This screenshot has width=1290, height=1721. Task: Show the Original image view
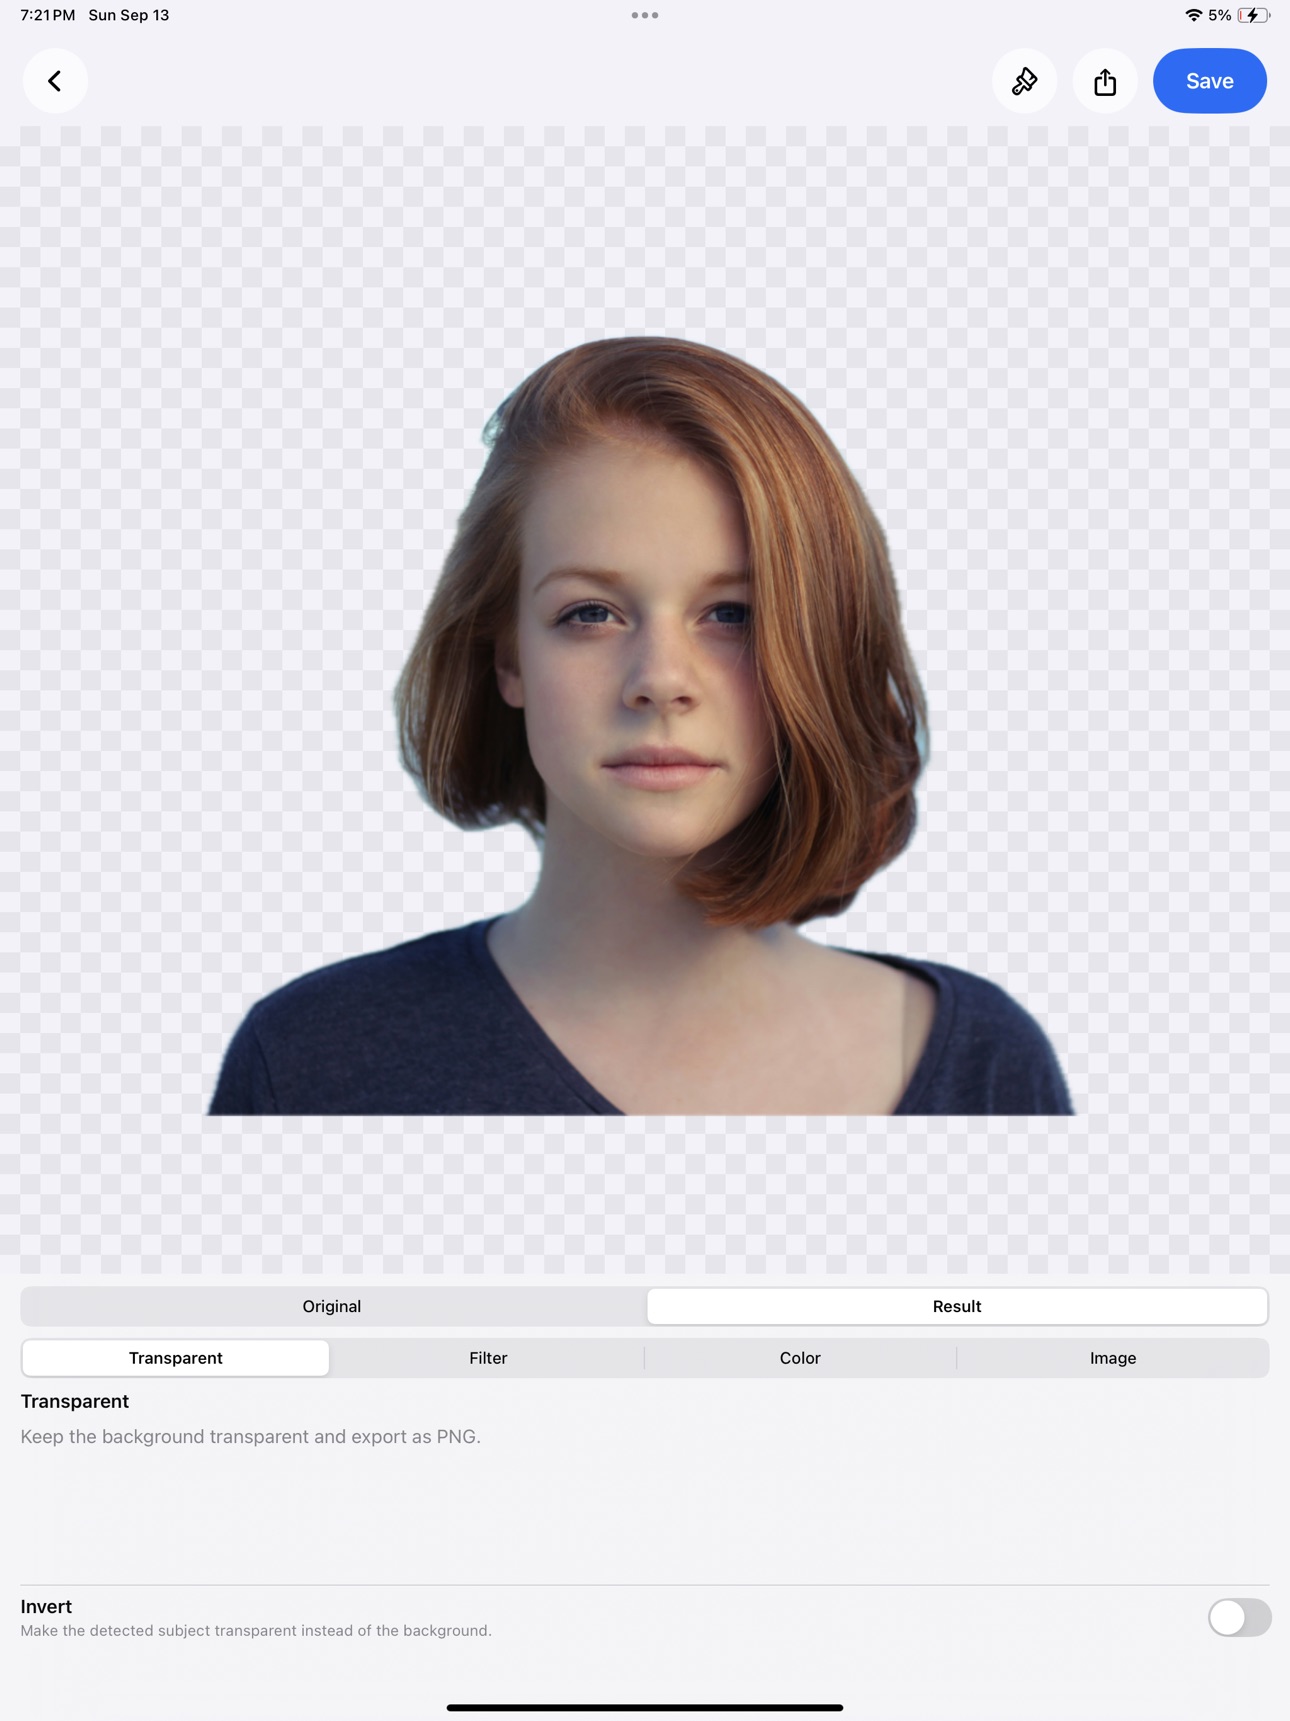[x=332, y=1306]
